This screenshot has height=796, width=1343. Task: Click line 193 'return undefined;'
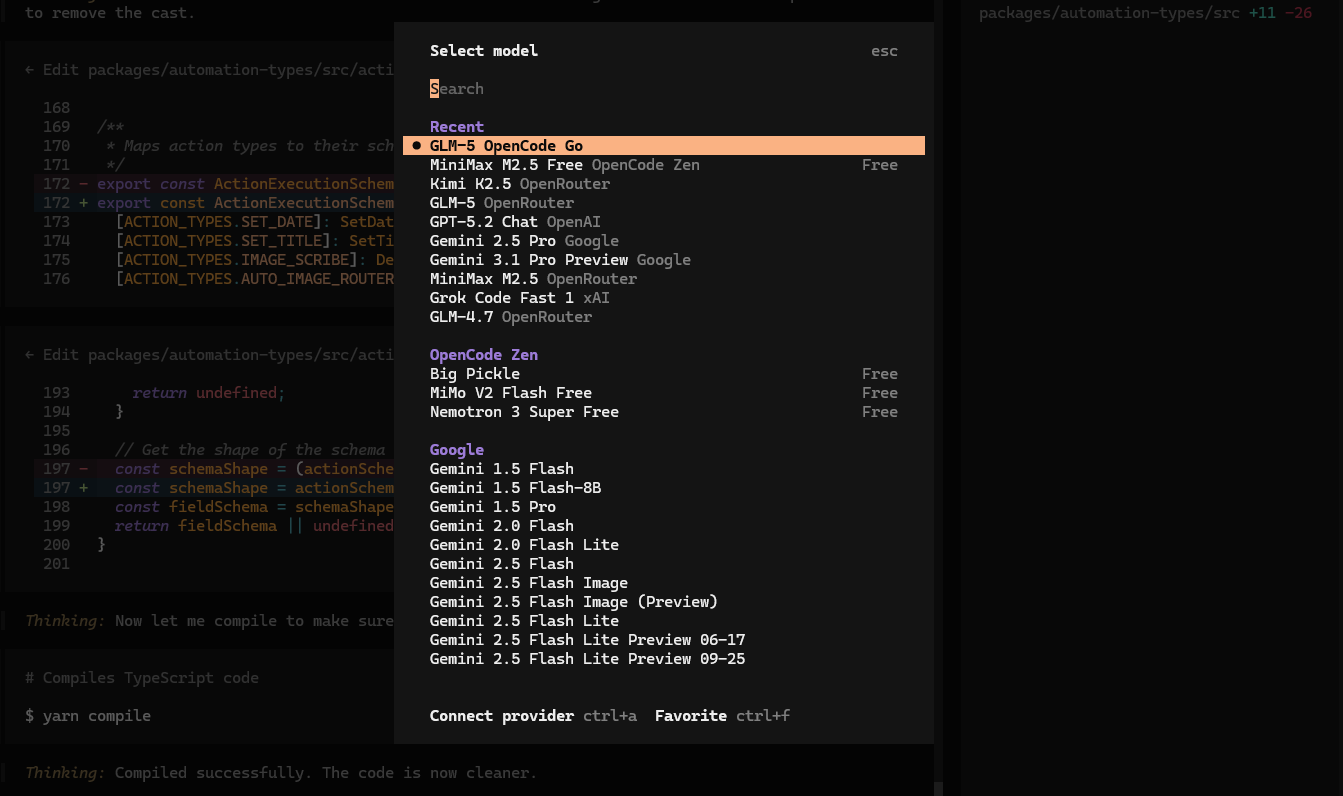[208, 393]
